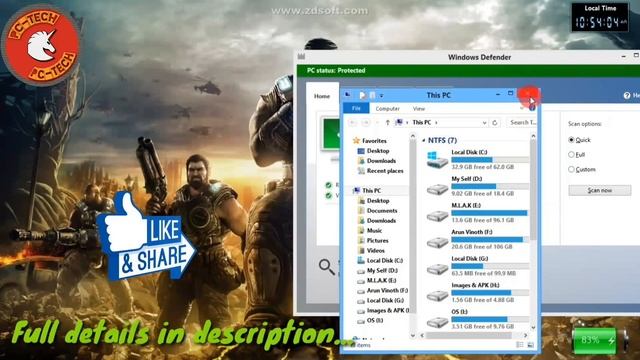This screenshot has height=360, width=640.
Task: Select Desktop under This PC
Action: [378, 201]
